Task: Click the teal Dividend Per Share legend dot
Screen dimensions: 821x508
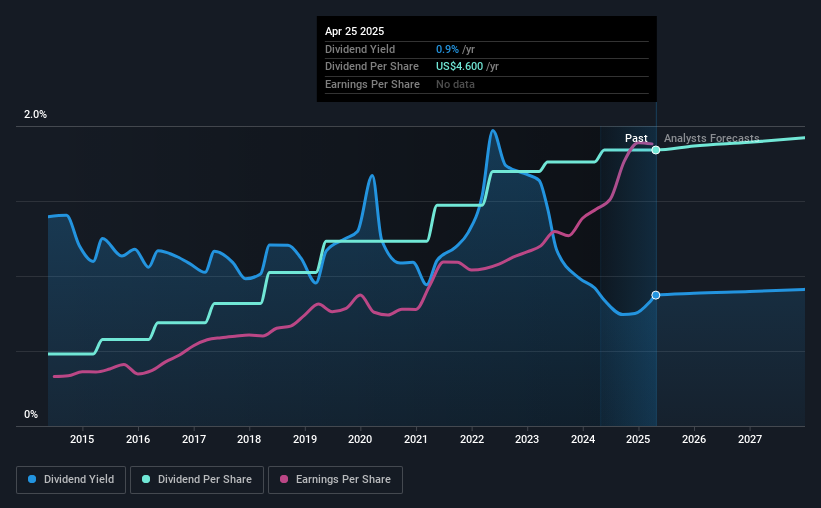Action: 146,479
